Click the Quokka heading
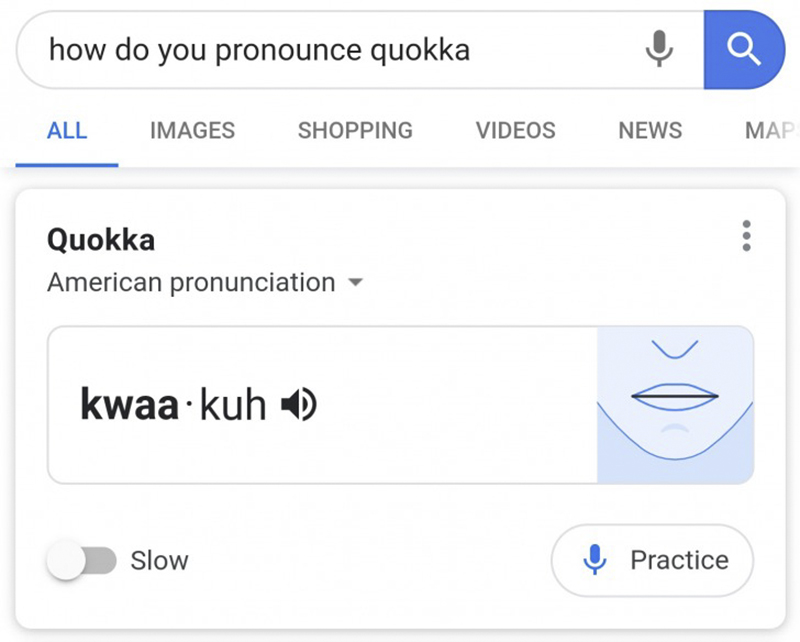Image resolution: width=800 pixels, height=642 pixels. [x=101, y=240]
